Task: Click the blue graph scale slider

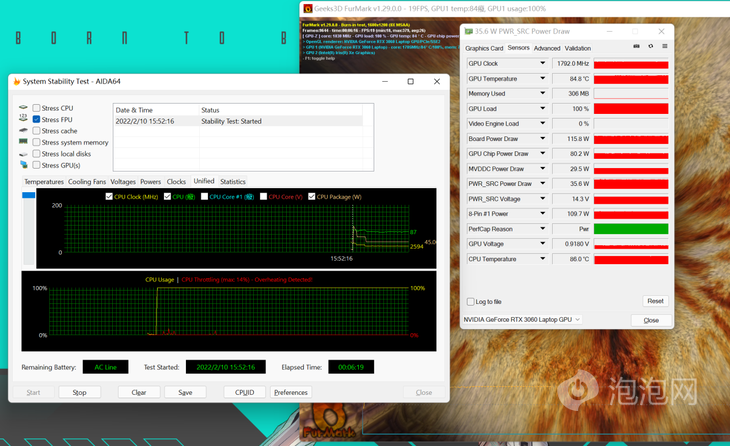Action: click(28, 195)
